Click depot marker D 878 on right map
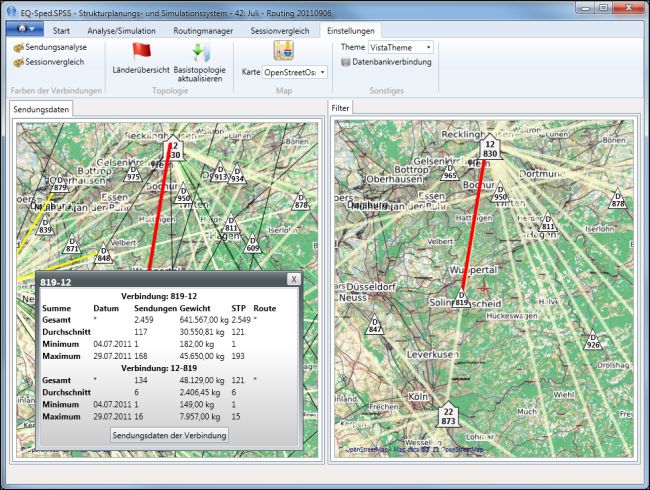 tap(618, 200)
